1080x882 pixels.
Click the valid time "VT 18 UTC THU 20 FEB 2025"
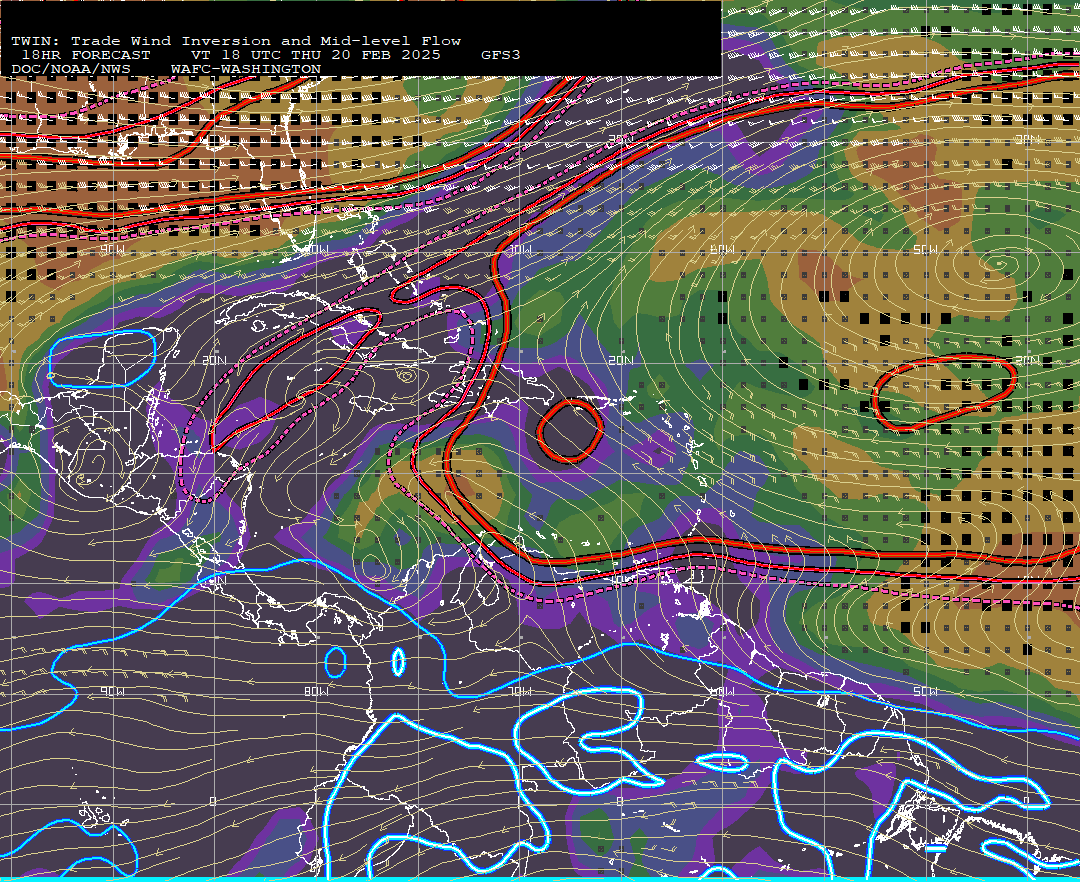tap(315, 55)
